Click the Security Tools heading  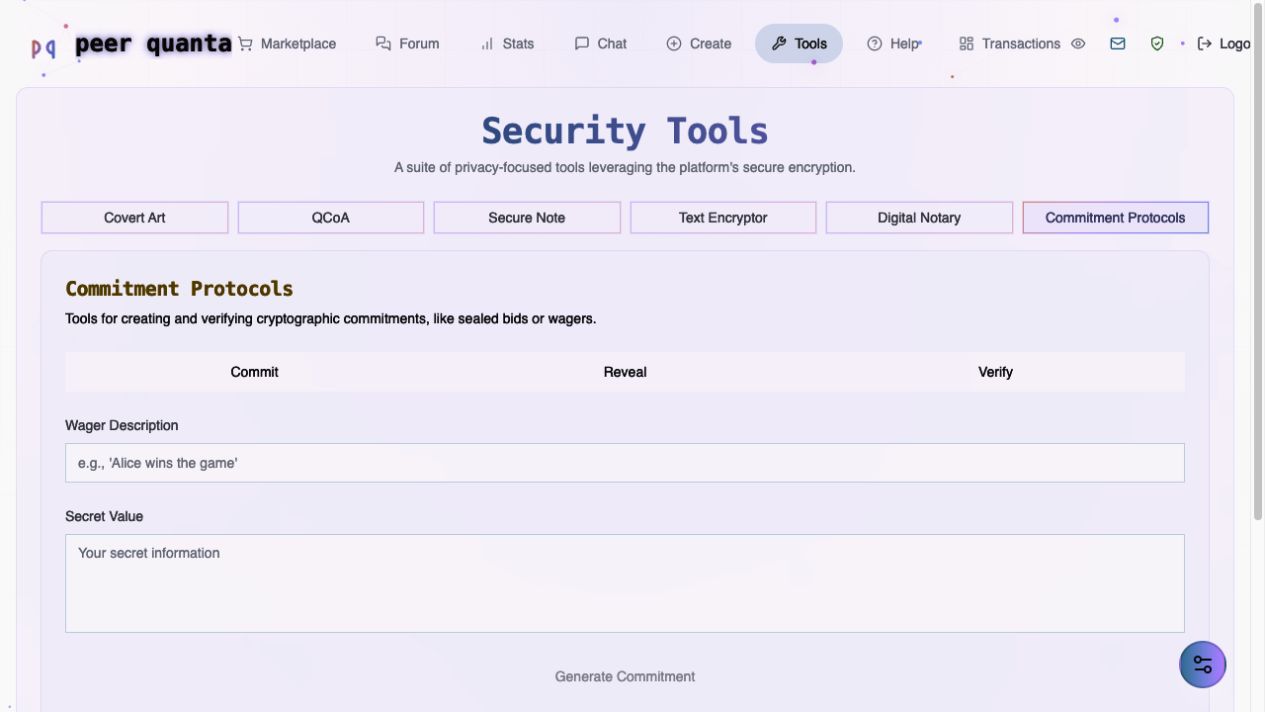(x=625, y=131)
